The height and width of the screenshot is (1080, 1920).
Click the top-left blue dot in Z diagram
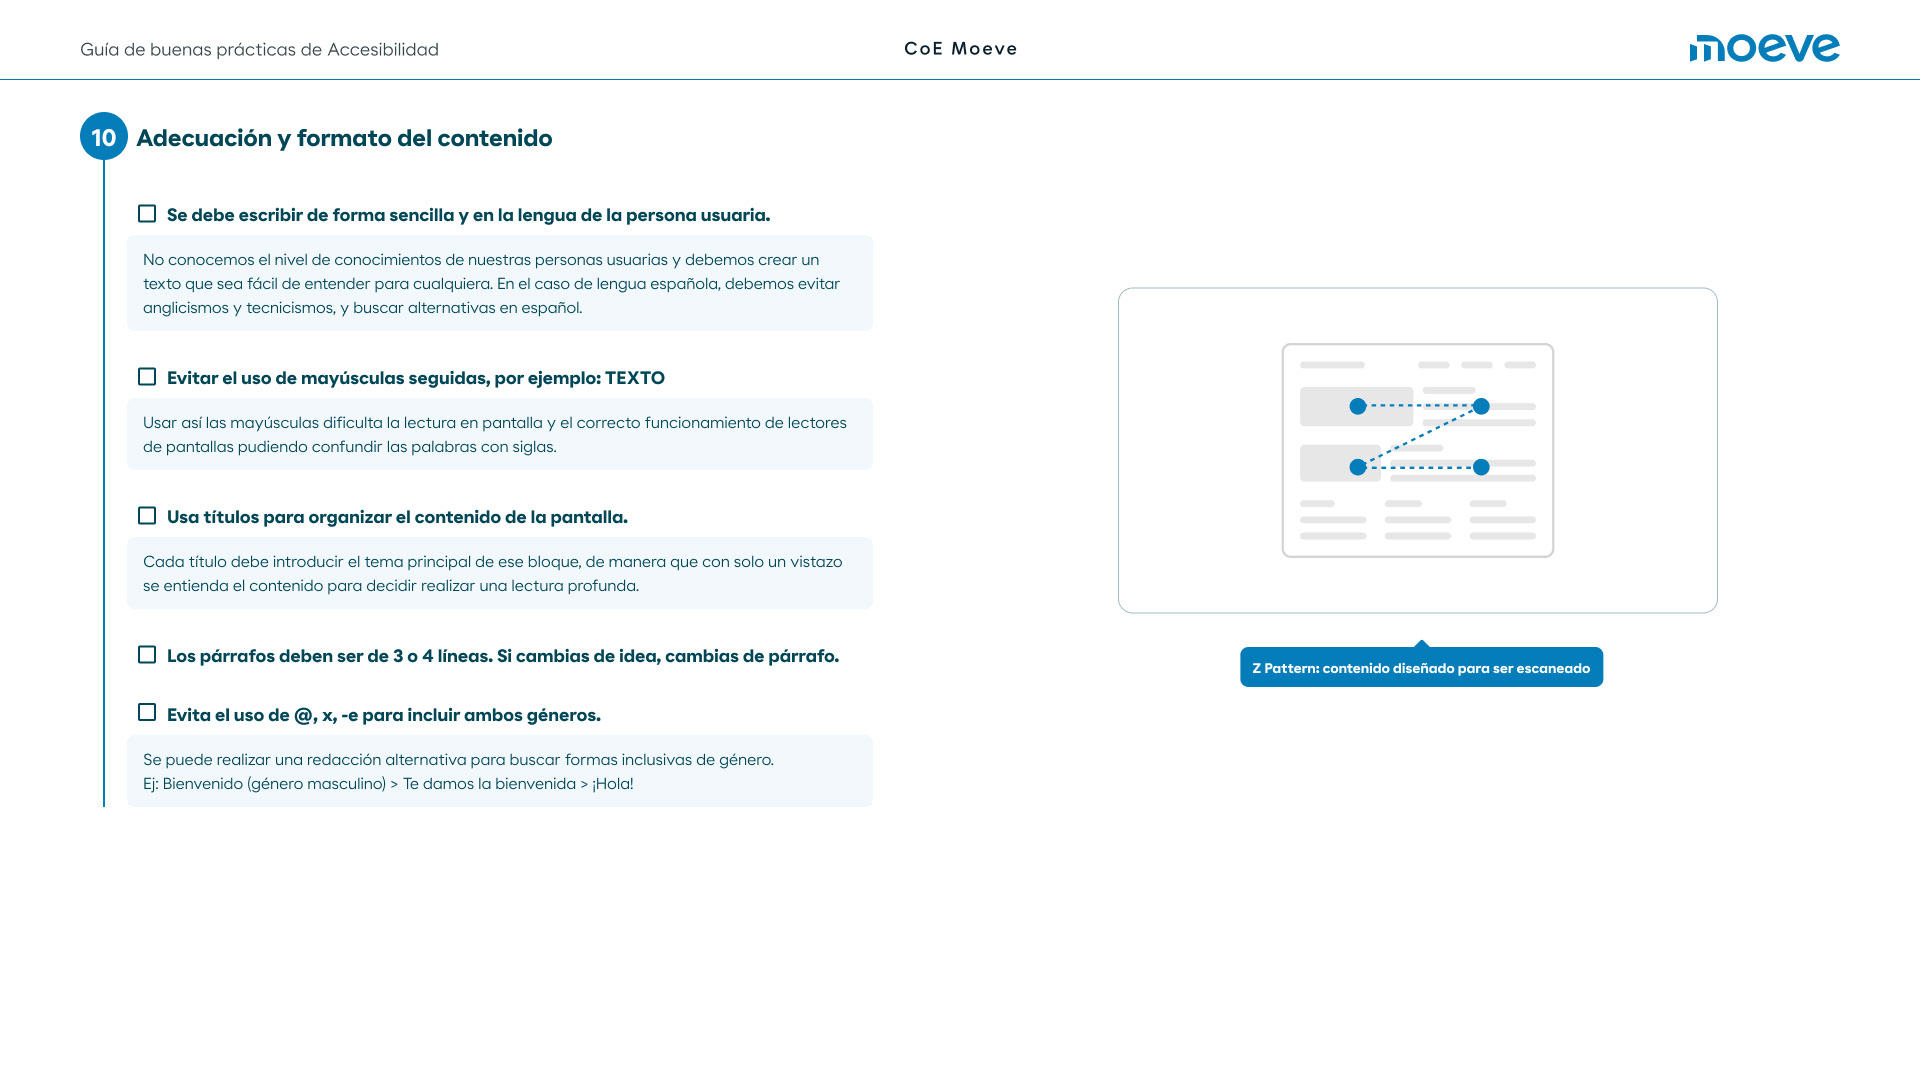click(x=1357, y=406)
